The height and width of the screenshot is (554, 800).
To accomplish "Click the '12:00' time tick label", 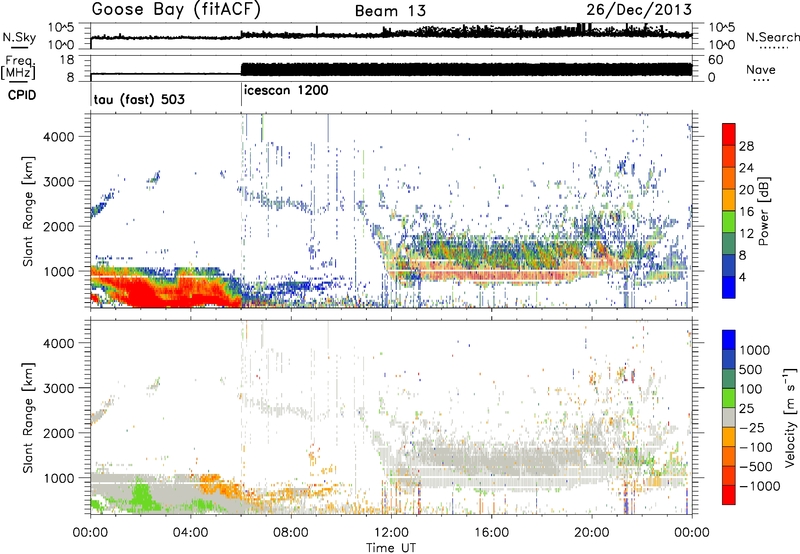I will tap(391, 533).
